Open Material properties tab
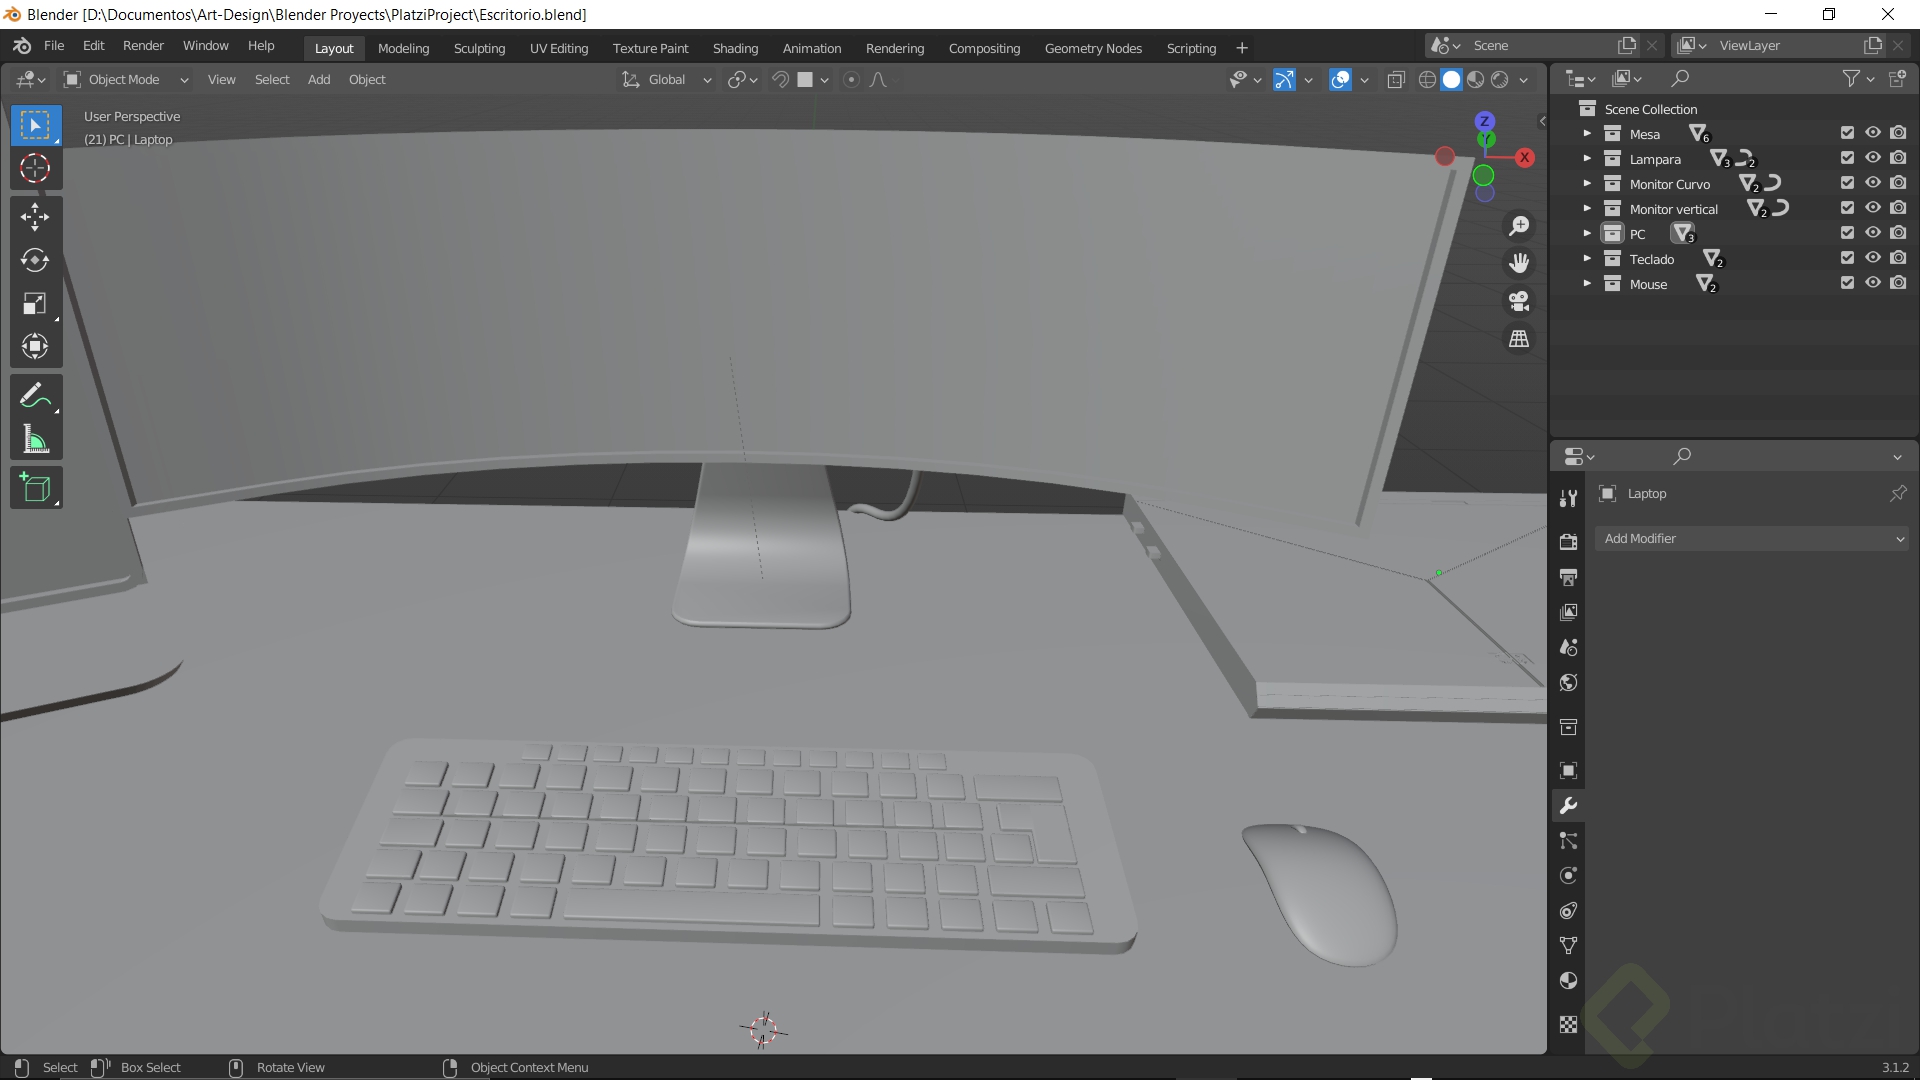Image resolution: width=1920 pixels, height=1080 pixels. [1568, 981]
